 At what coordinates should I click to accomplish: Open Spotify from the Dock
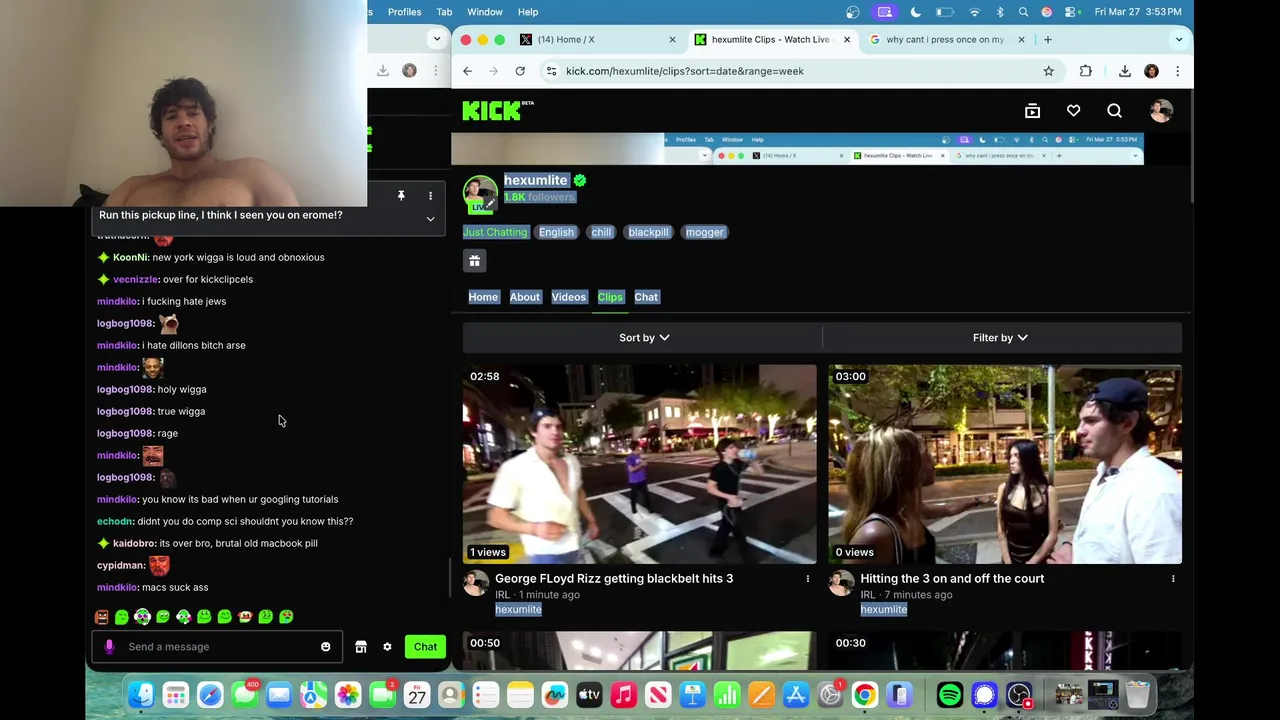coord(950,694)
